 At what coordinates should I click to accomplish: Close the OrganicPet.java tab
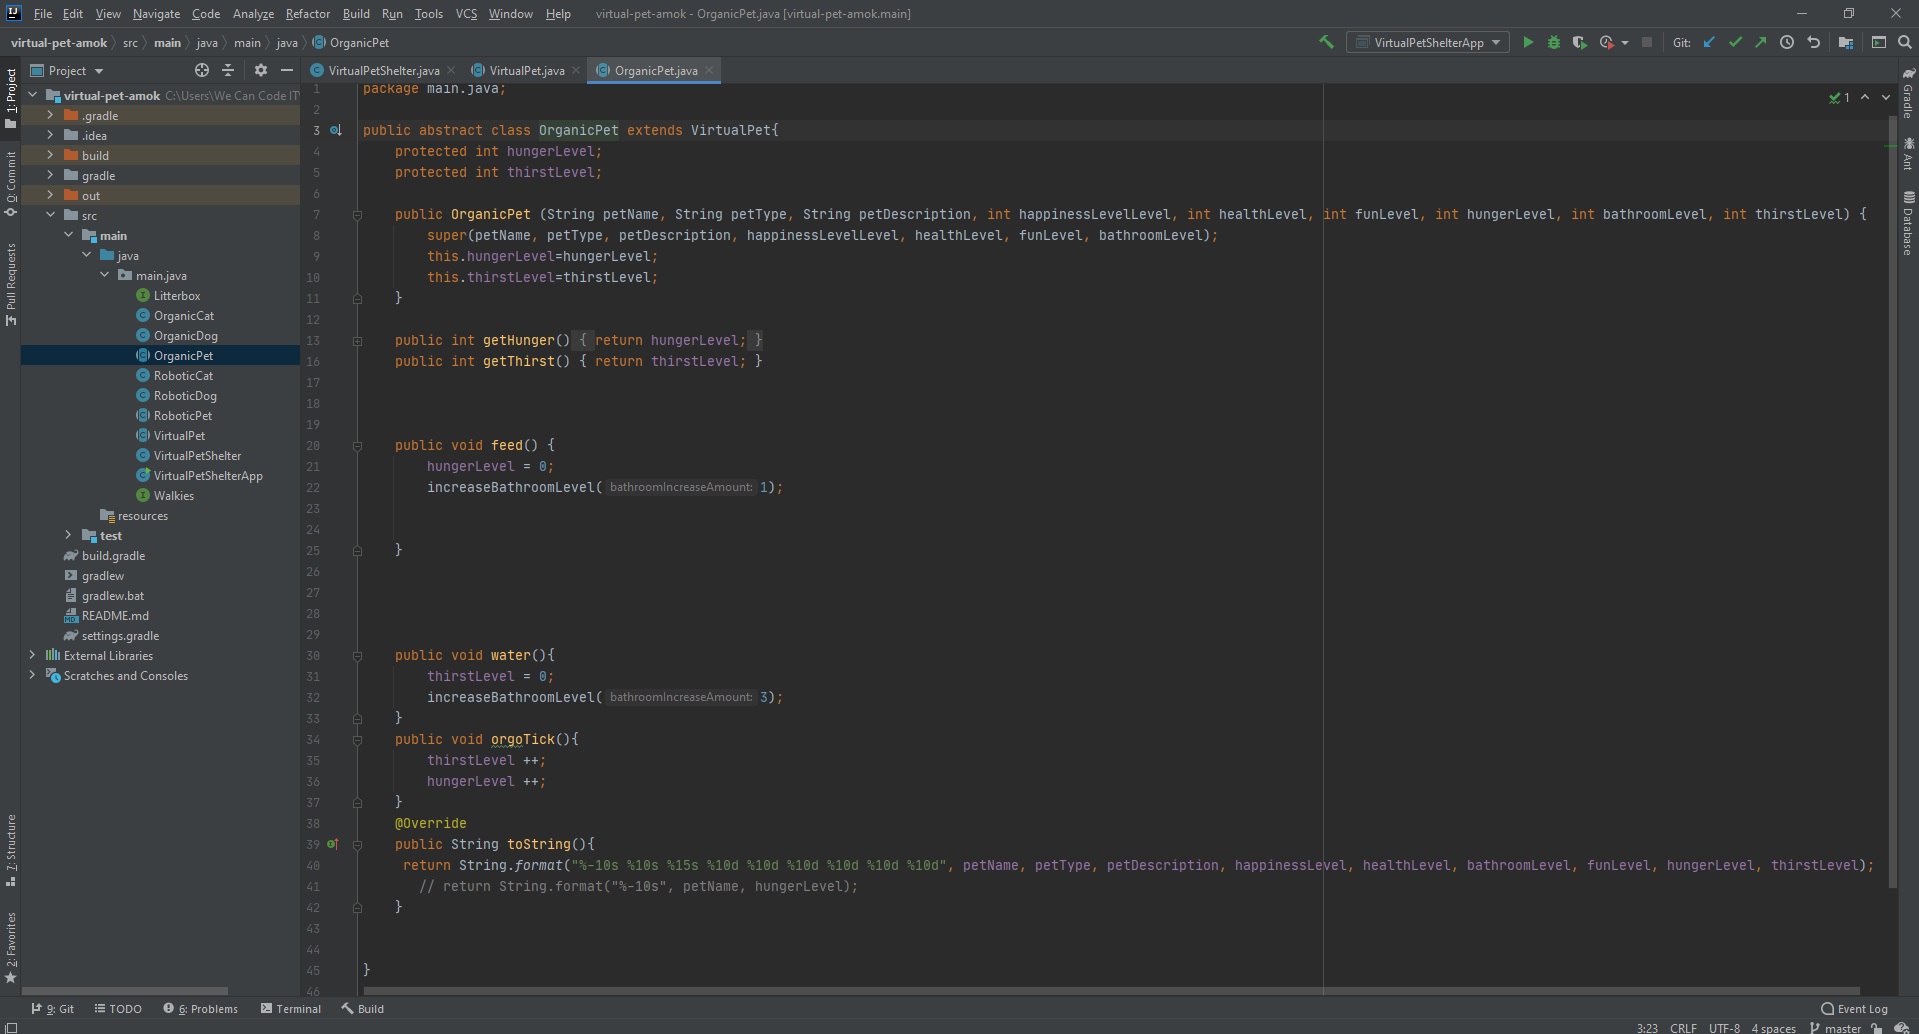(x=709, y=71)
